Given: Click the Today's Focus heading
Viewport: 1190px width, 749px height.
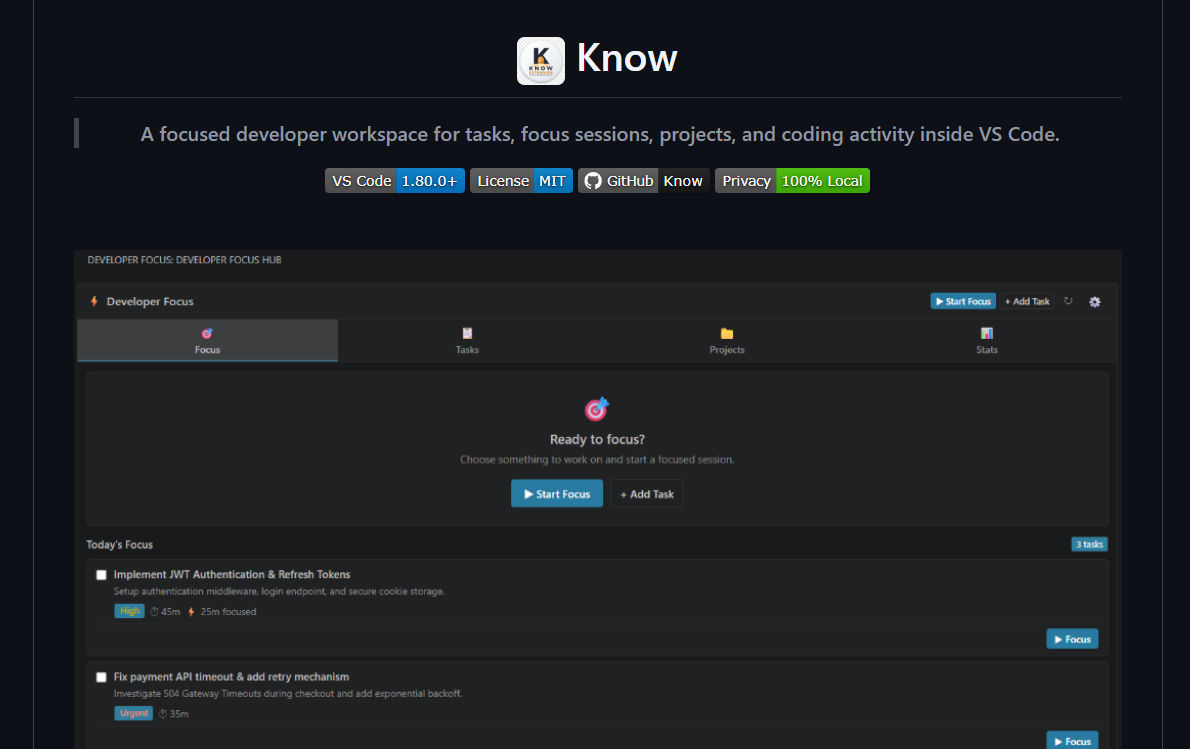Looking at the screenshot, I should click(x=119, y=545).
